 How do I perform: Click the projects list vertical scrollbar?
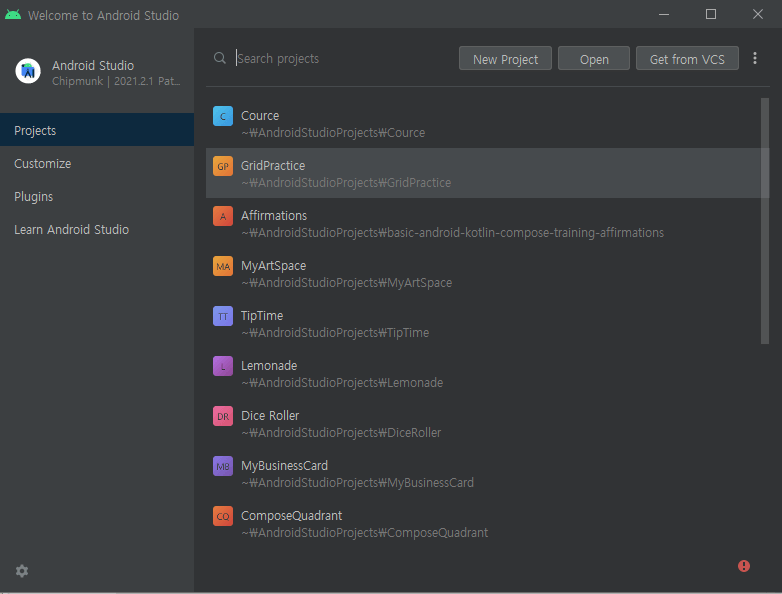(765, 221)
